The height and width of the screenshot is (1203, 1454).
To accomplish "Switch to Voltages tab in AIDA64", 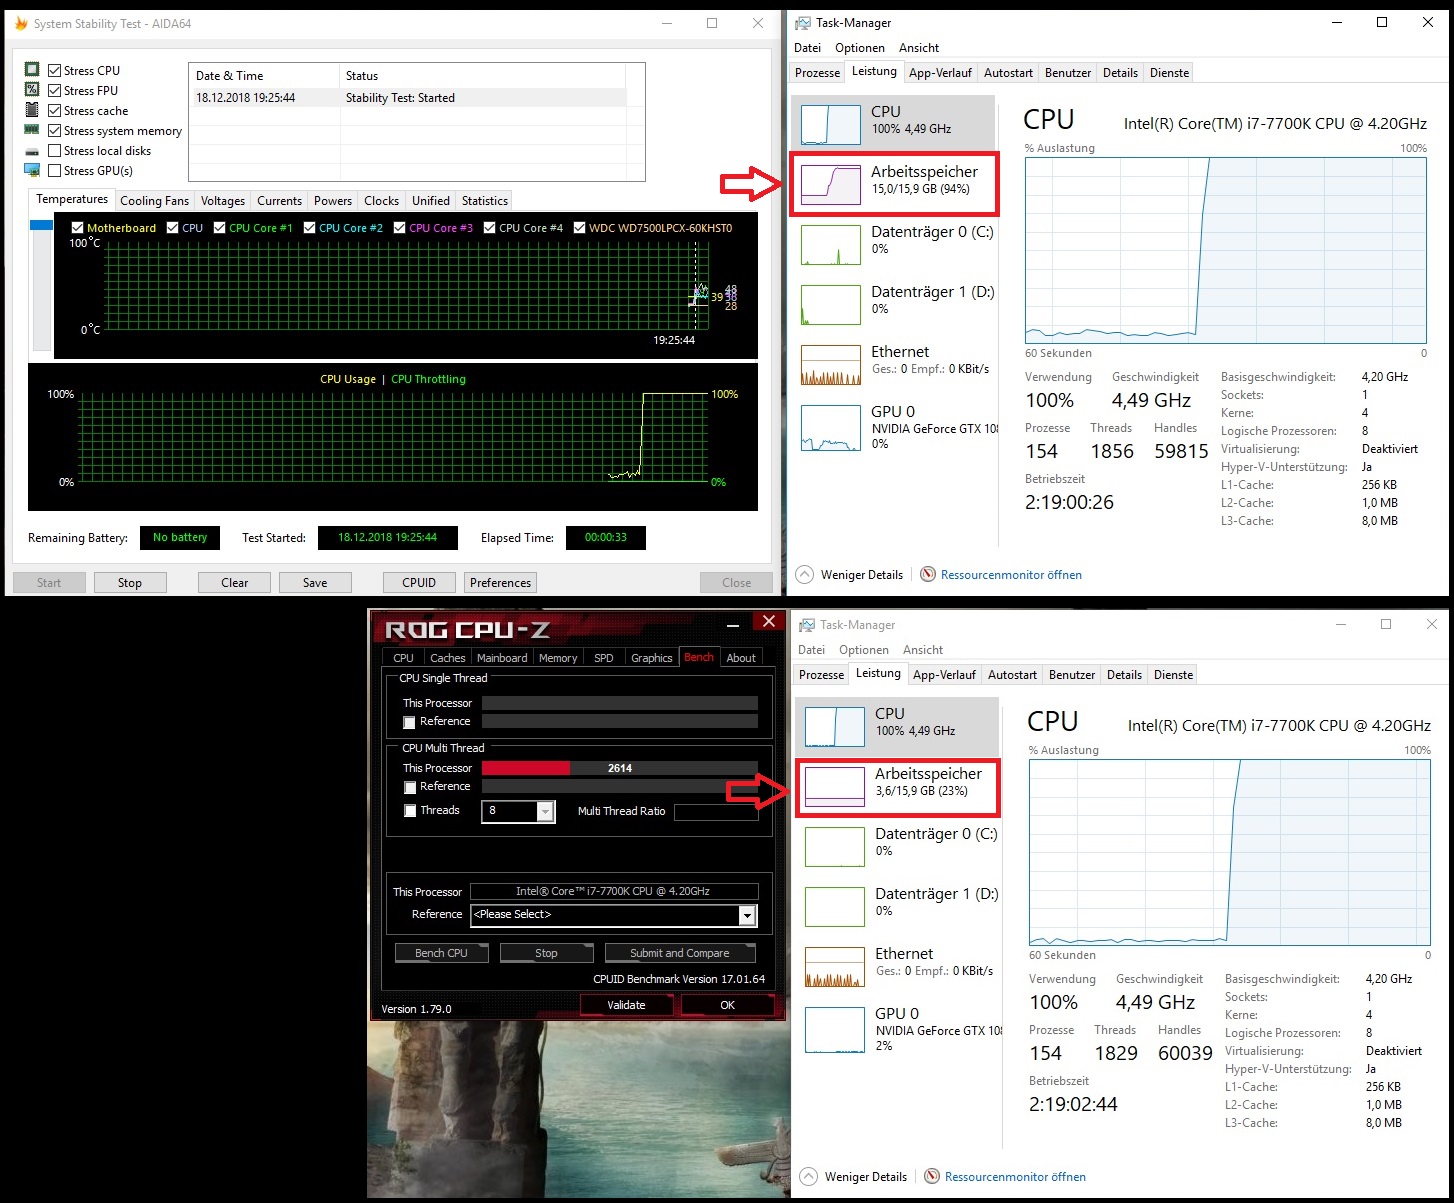I will [223, 200].
